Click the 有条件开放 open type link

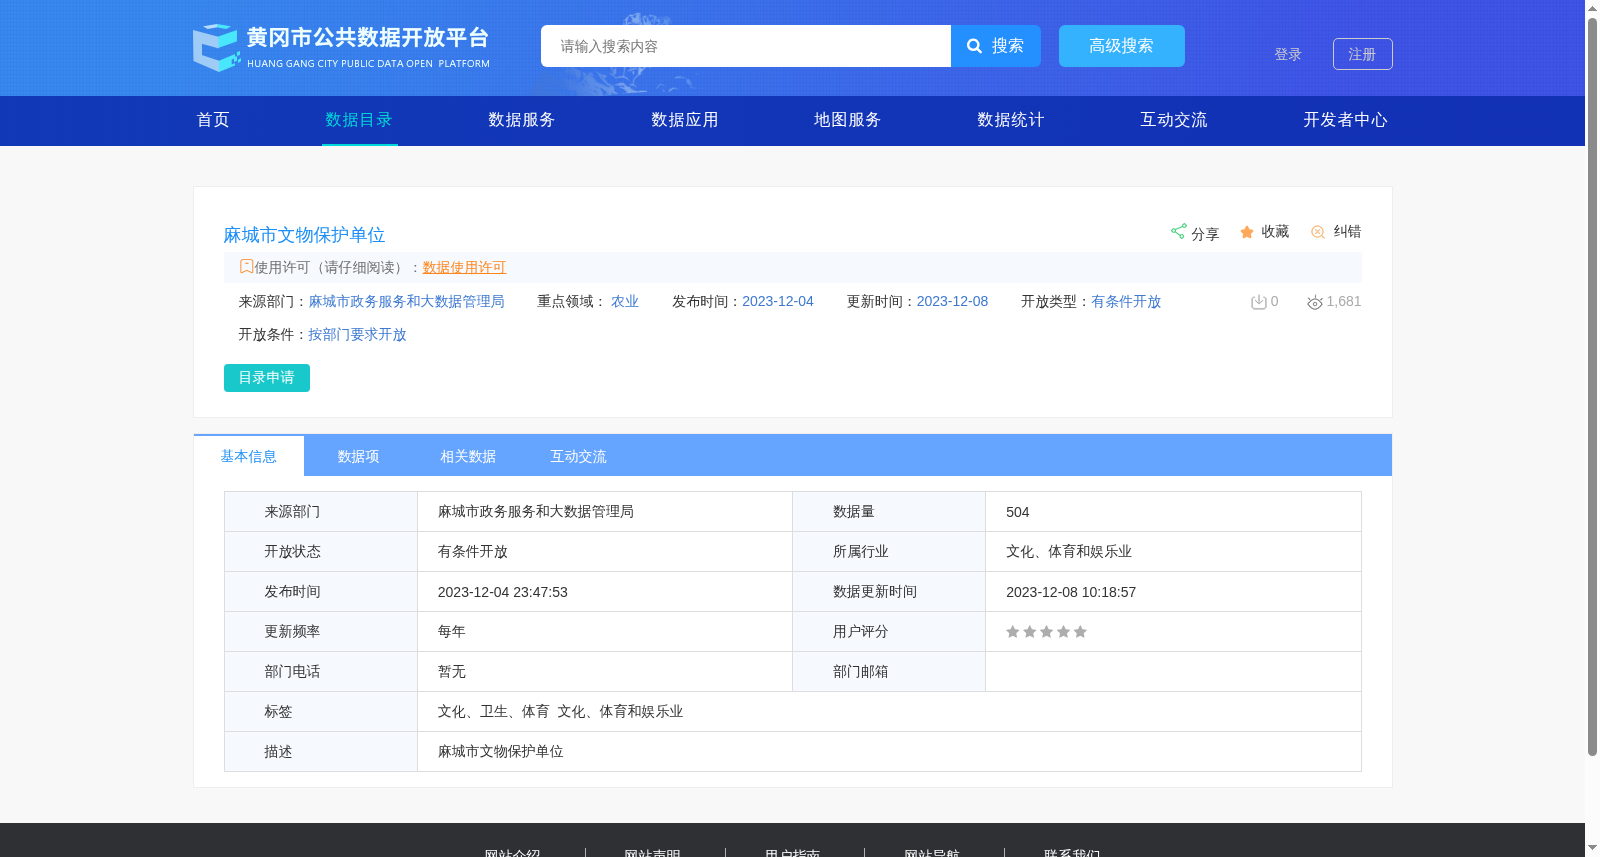point(1126,301)
